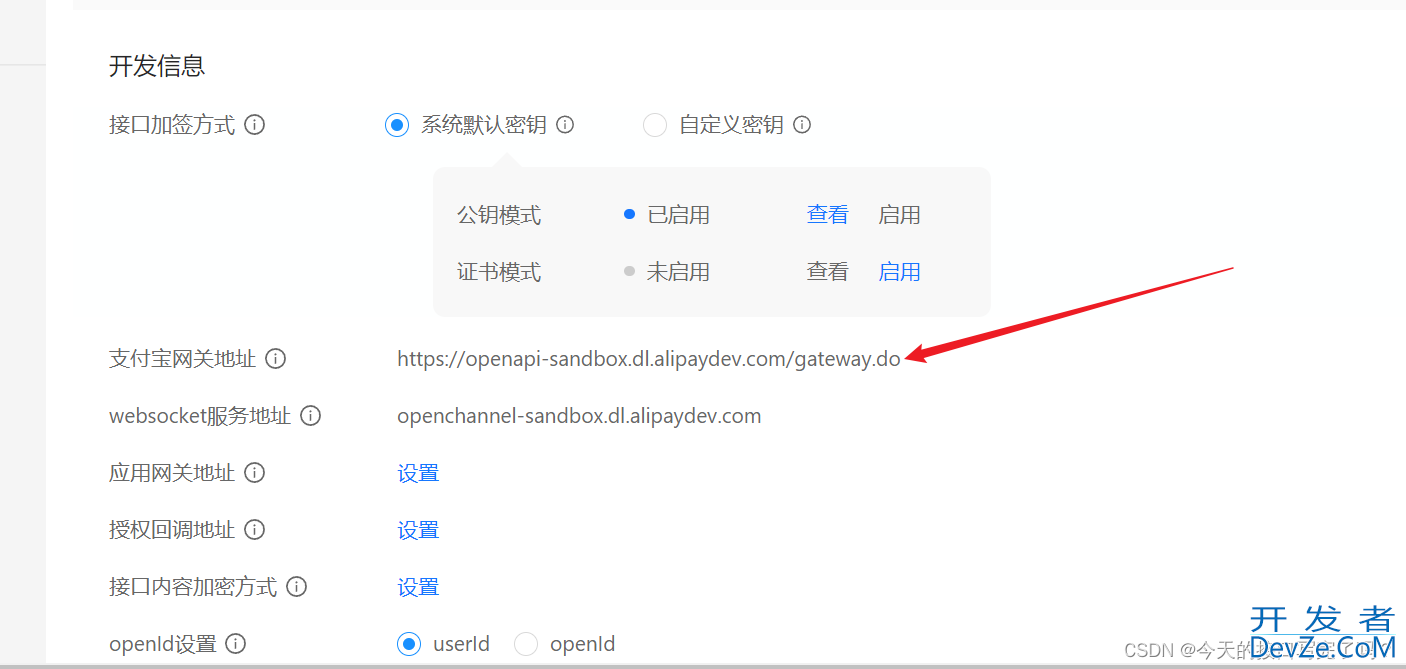Viewport: 1406px width, 669px height.
Task: Click info icon next to 应用网关地址
Action: click(255, 472)
